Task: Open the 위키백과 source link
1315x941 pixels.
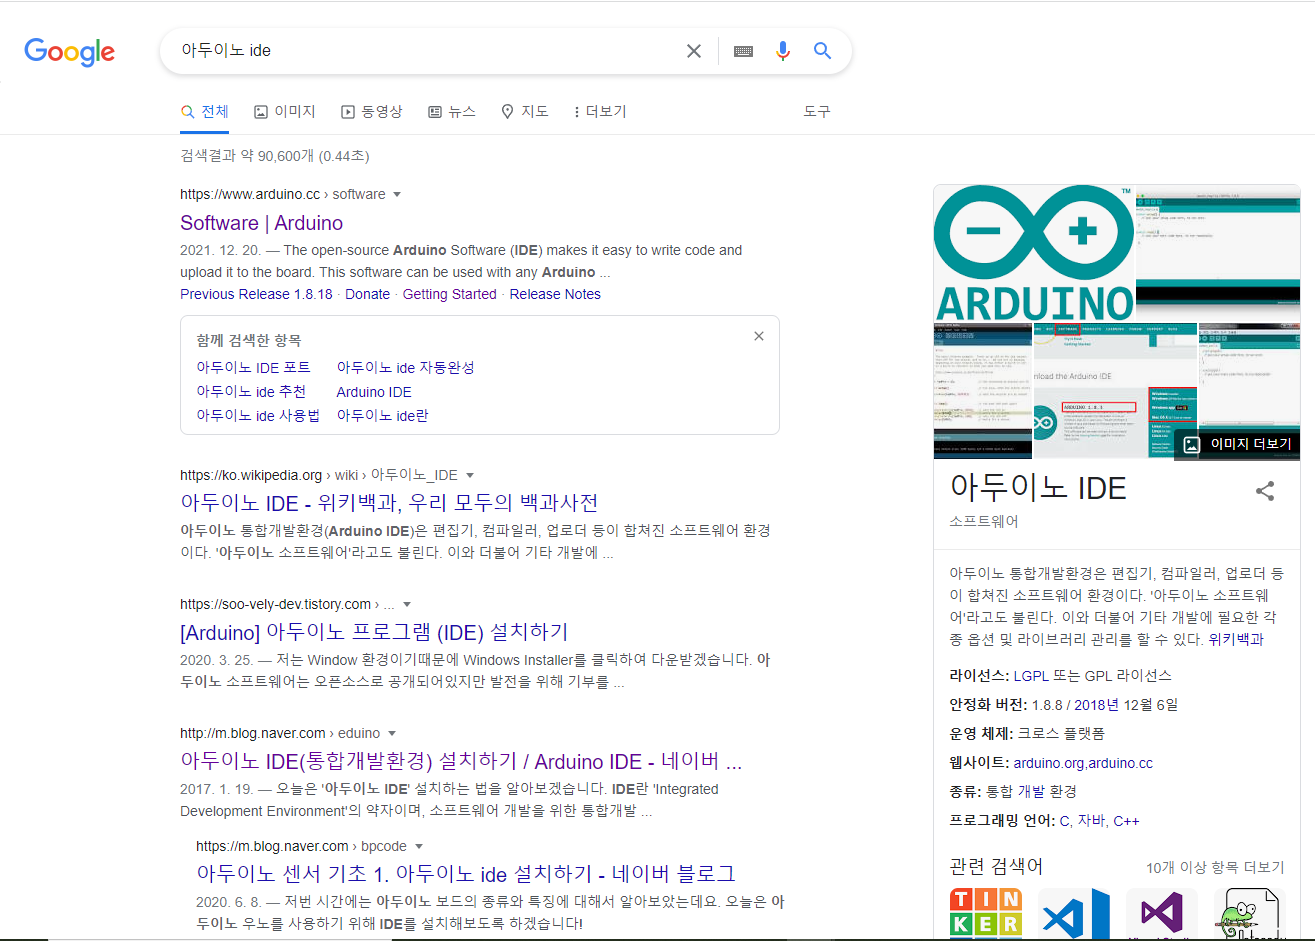Action: click(1236, 639)
